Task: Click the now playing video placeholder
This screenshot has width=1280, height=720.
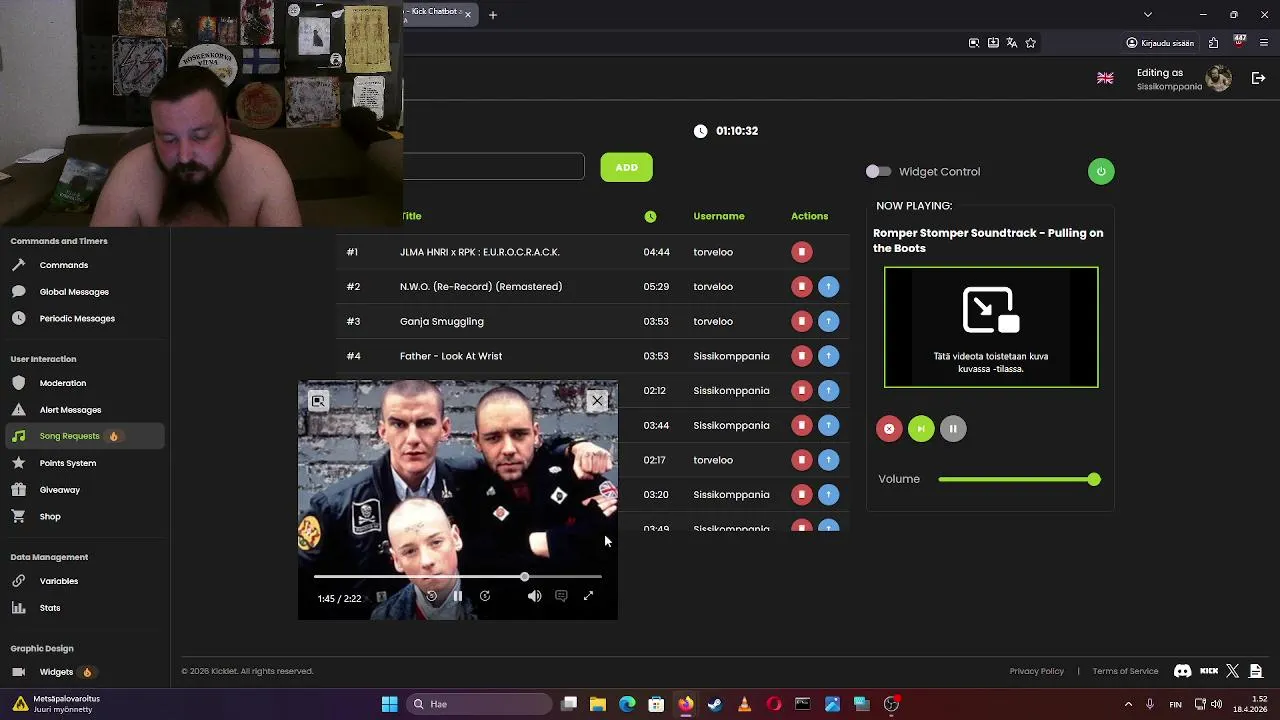Action: pos(991,327)
